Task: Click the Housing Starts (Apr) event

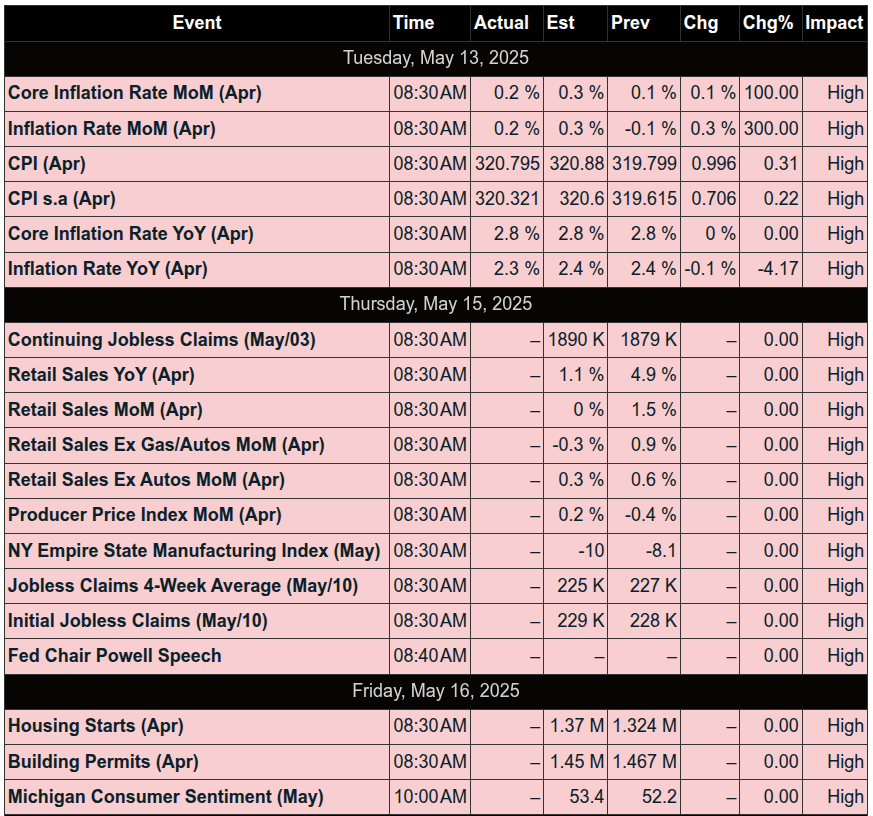Action: click(x=96, y=726)
